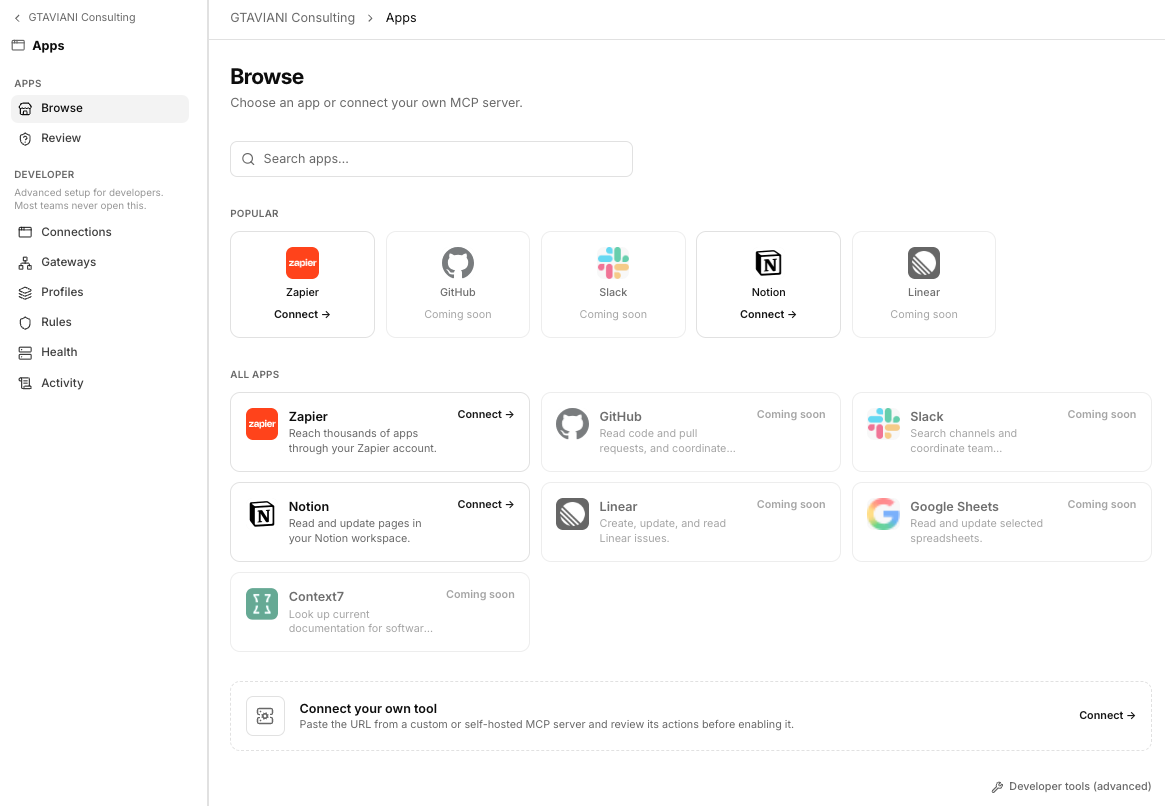The height and width of the screenshot is (806, 1165).
Task: Click the Context7 logo
Action: (x=262, y=604)
